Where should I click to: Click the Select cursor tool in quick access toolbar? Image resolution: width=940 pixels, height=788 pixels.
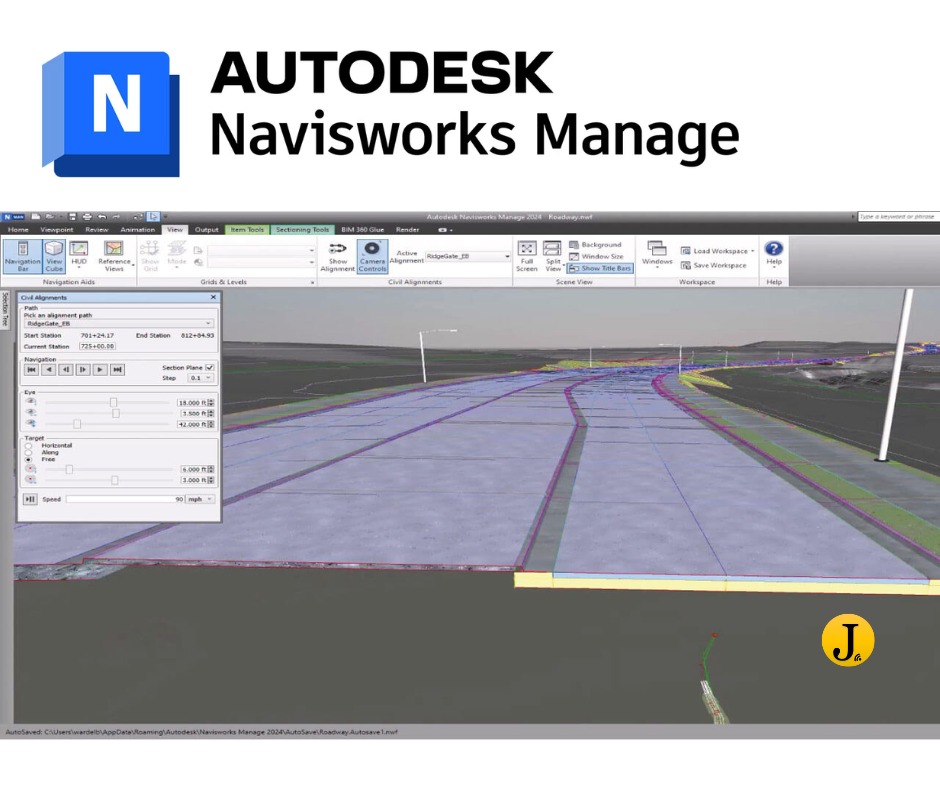[x=153, y=216]
